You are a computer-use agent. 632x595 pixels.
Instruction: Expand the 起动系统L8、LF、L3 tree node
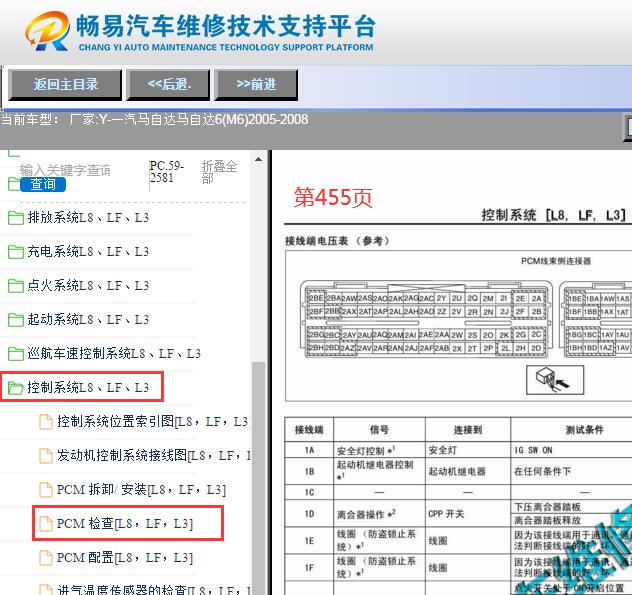88,320
